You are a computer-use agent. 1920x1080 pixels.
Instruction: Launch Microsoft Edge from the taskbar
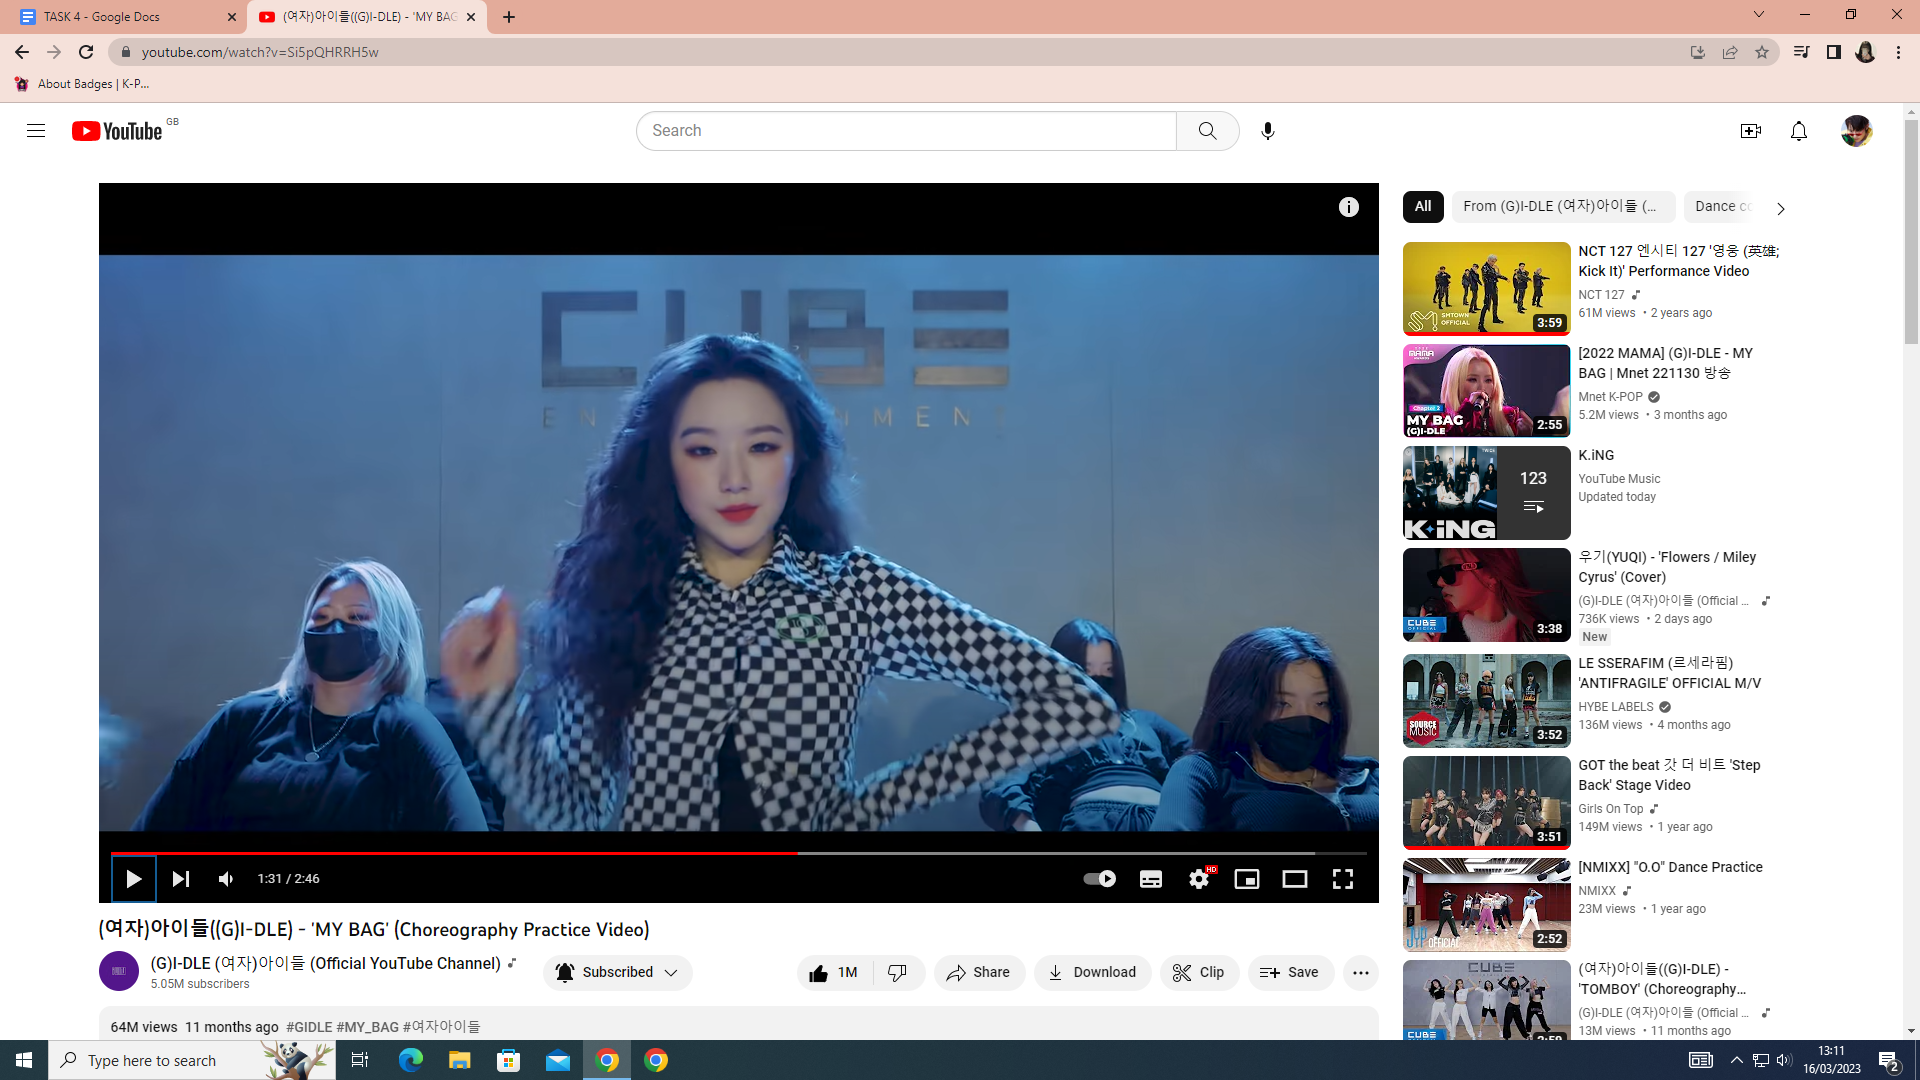(x=410, y=1060)
